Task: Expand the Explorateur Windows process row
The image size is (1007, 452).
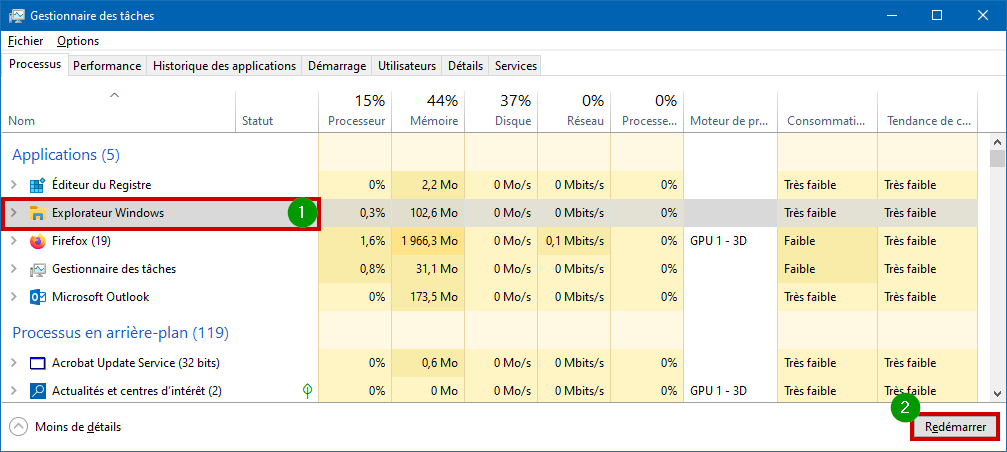Action: coord(13,213)
